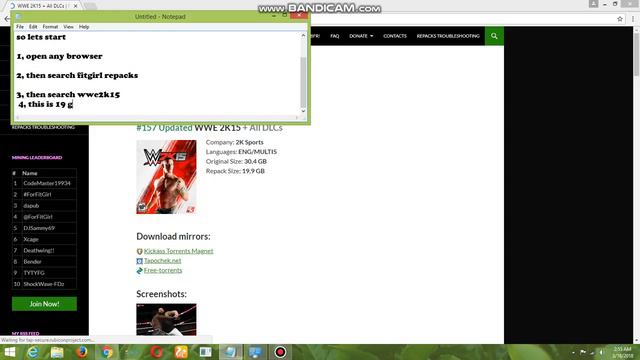Open Notepad's Format menu
This screenshot has height=360, width=640.
tap(50, 27)
